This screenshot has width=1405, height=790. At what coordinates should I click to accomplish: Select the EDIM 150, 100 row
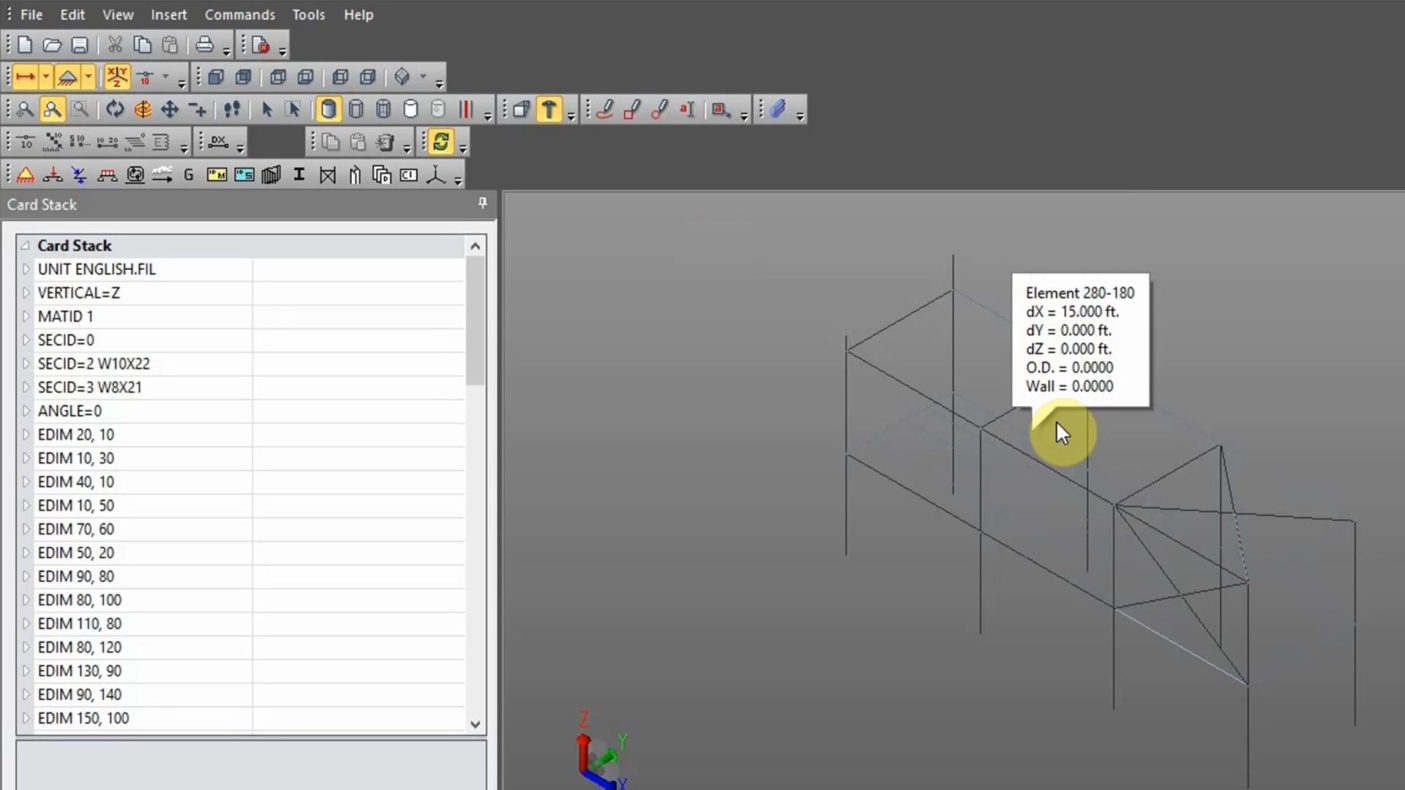[241, 718]
